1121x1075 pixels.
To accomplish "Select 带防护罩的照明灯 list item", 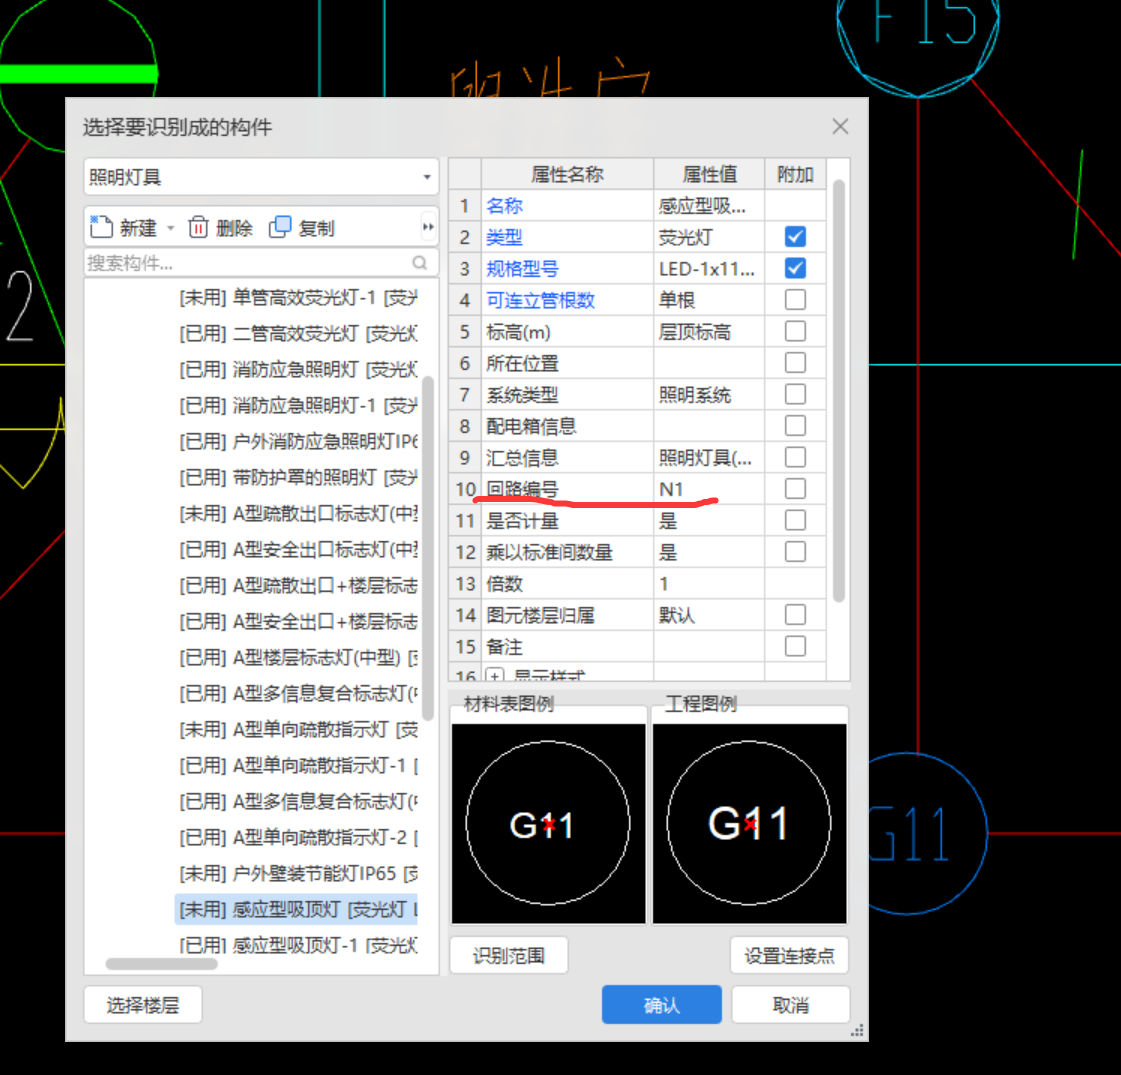I will tap(298, 477).
